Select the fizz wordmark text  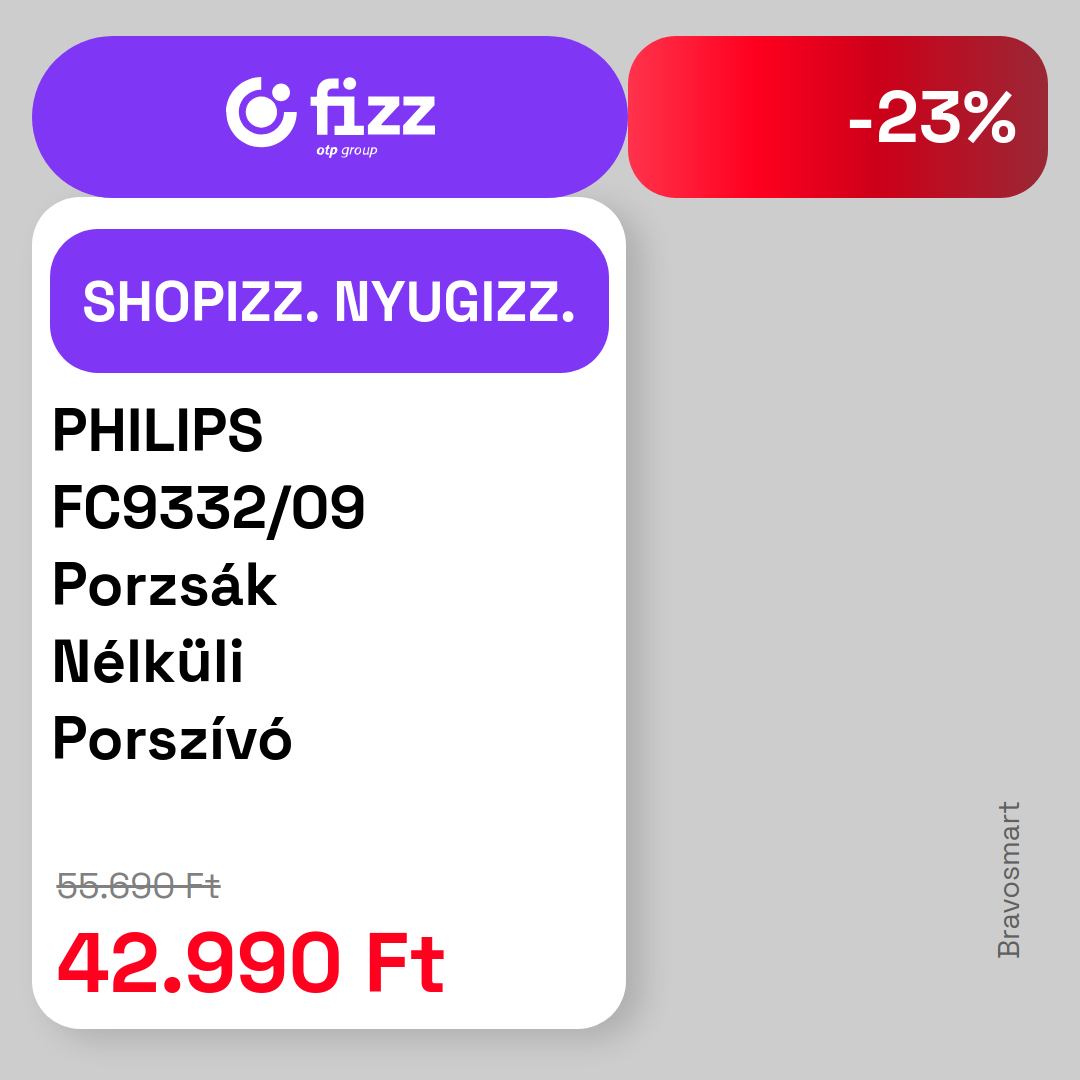[373, 107]
